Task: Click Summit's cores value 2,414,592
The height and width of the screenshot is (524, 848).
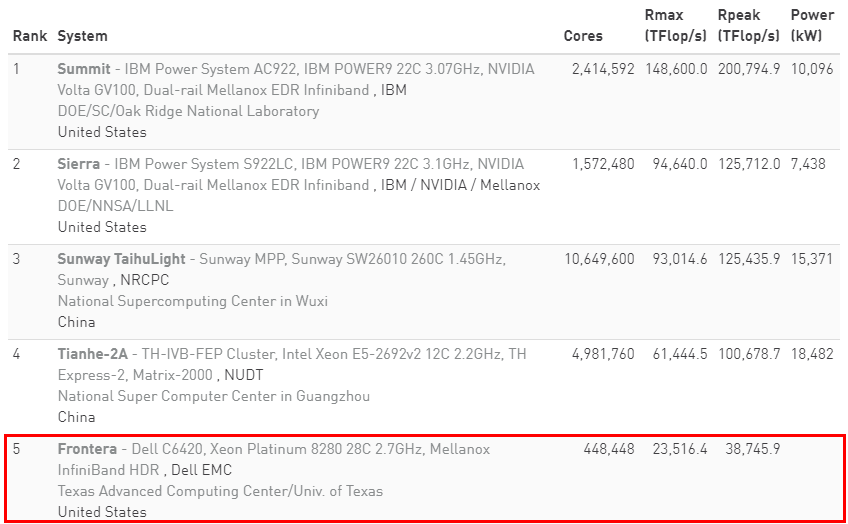Action: pyautogui.click(x=602, y=69)
